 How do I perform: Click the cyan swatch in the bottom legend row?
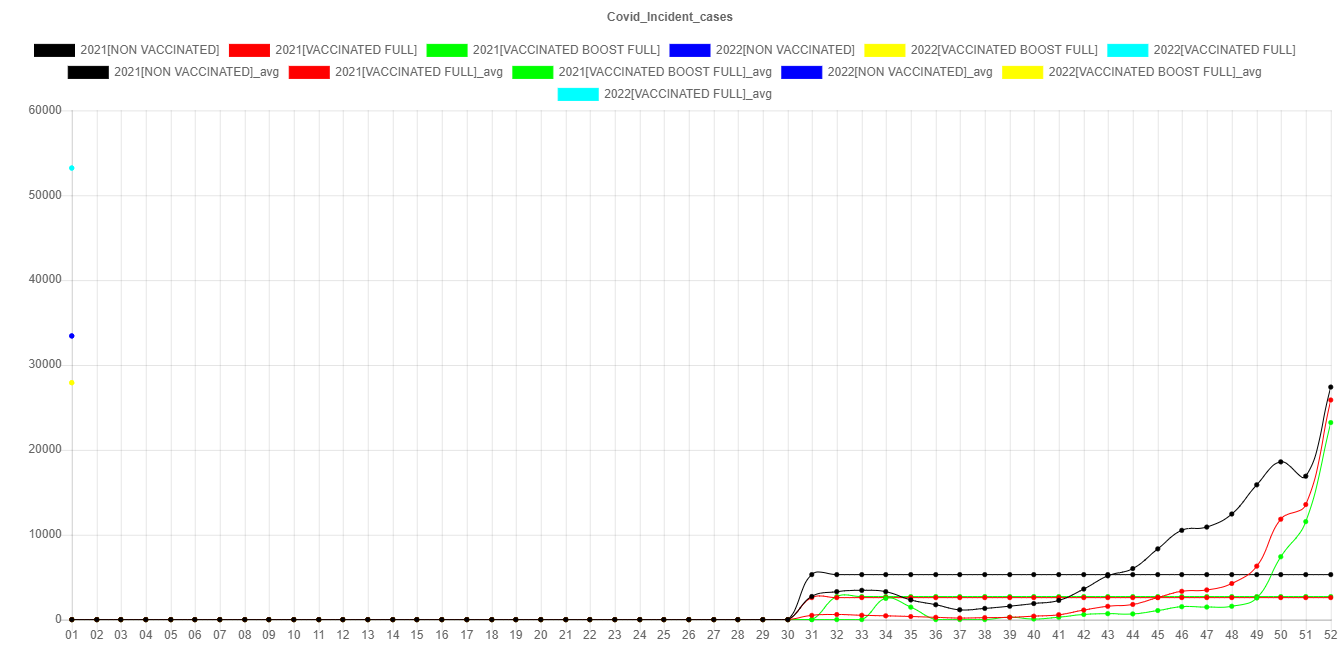[577, 94]
